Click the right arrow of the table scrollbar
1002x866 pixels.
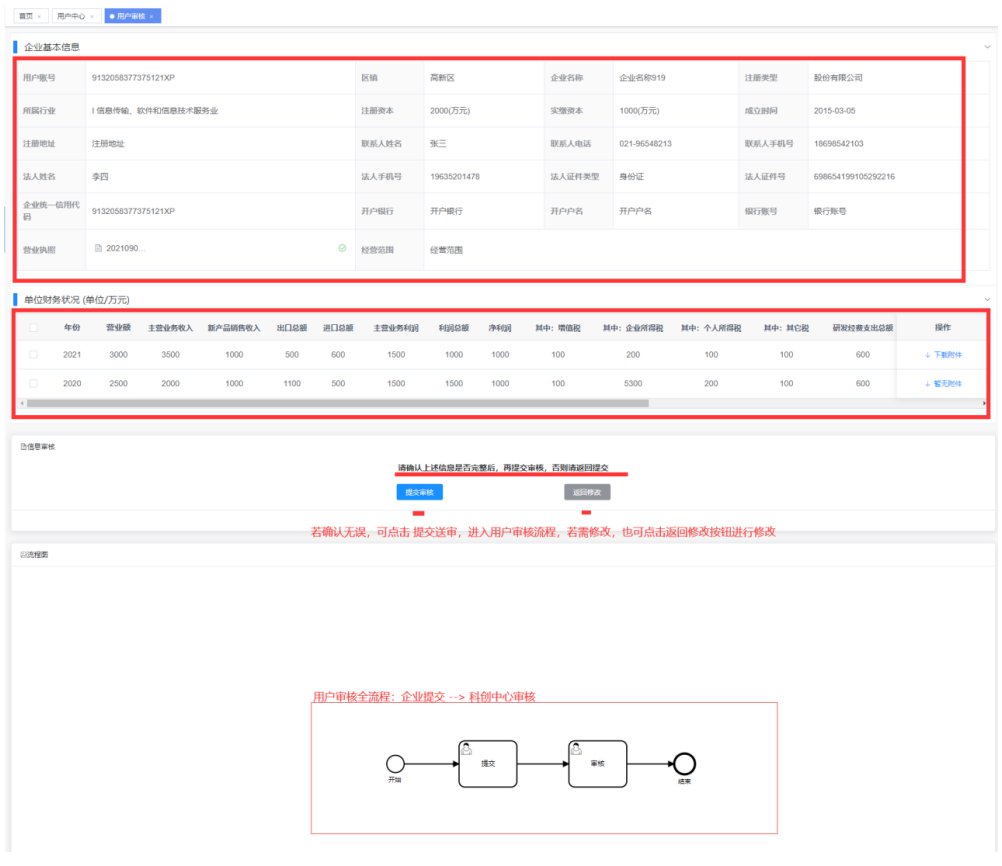click(983, 403)
